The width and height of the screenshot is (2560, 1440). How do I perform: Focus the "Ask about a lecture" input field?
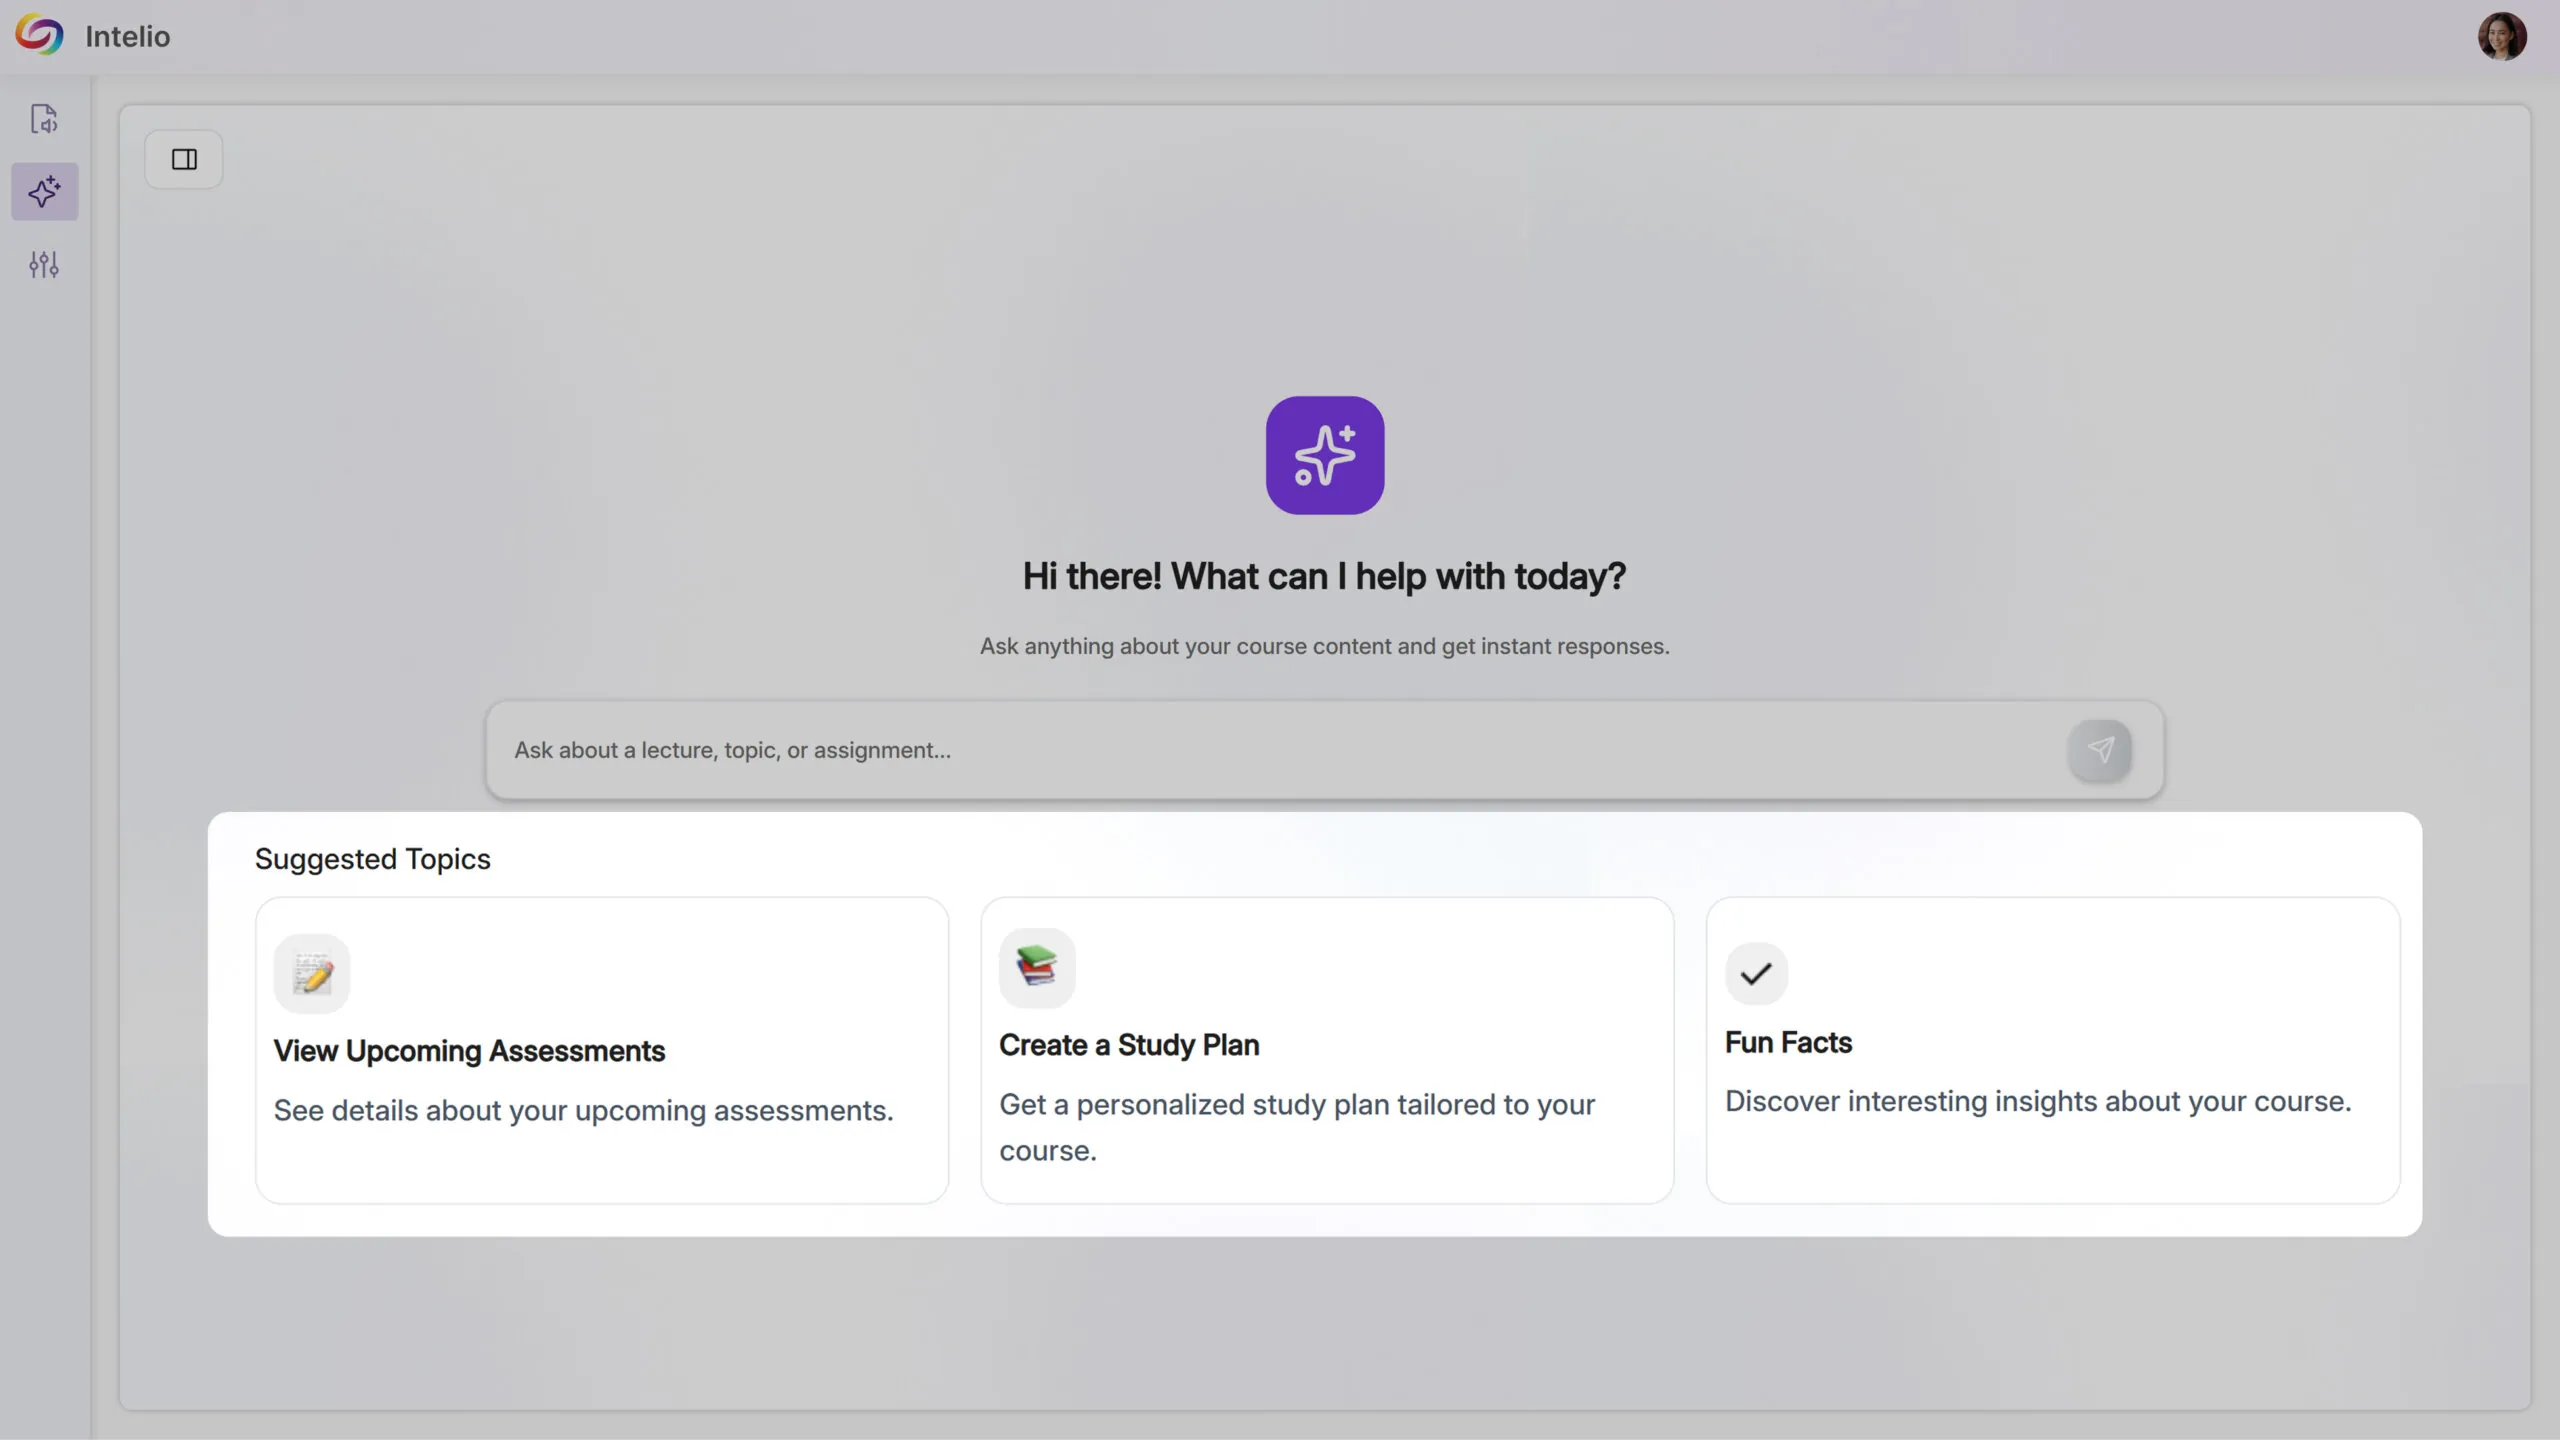[x=1270, y=750]
